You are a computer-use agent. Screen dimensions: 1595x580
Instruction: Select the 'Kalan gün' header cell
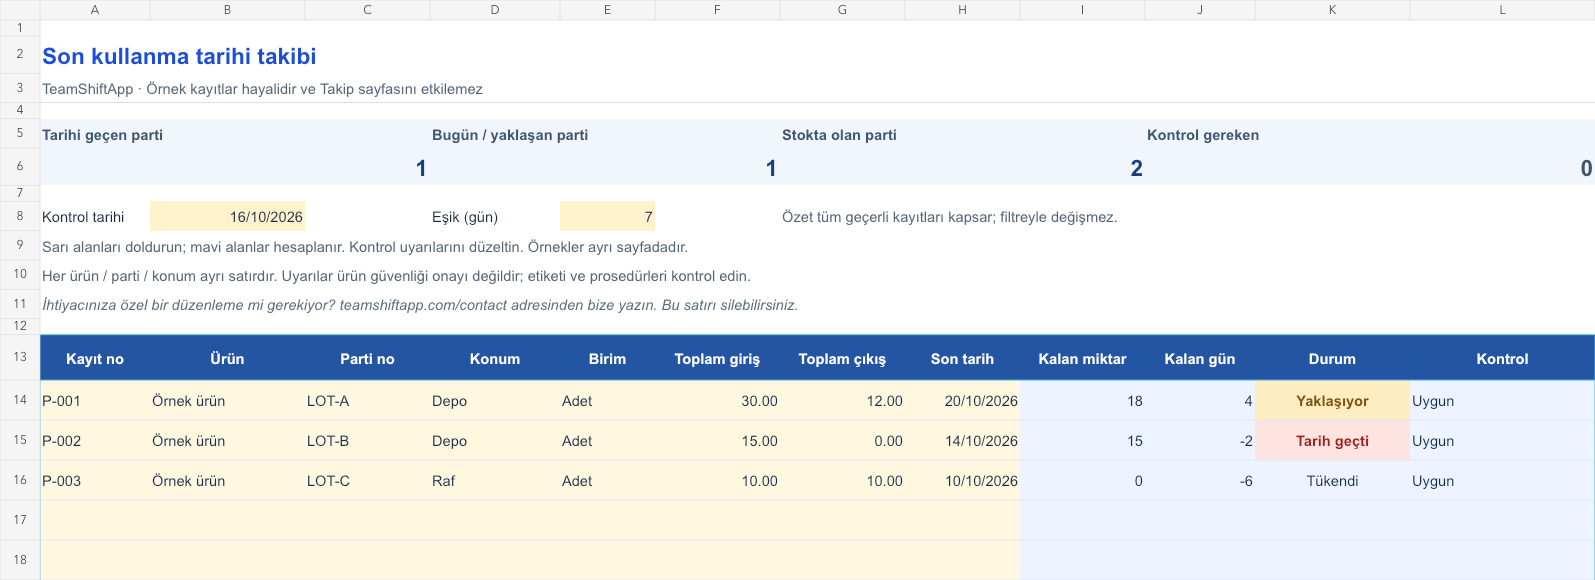tap(1200, 359)
